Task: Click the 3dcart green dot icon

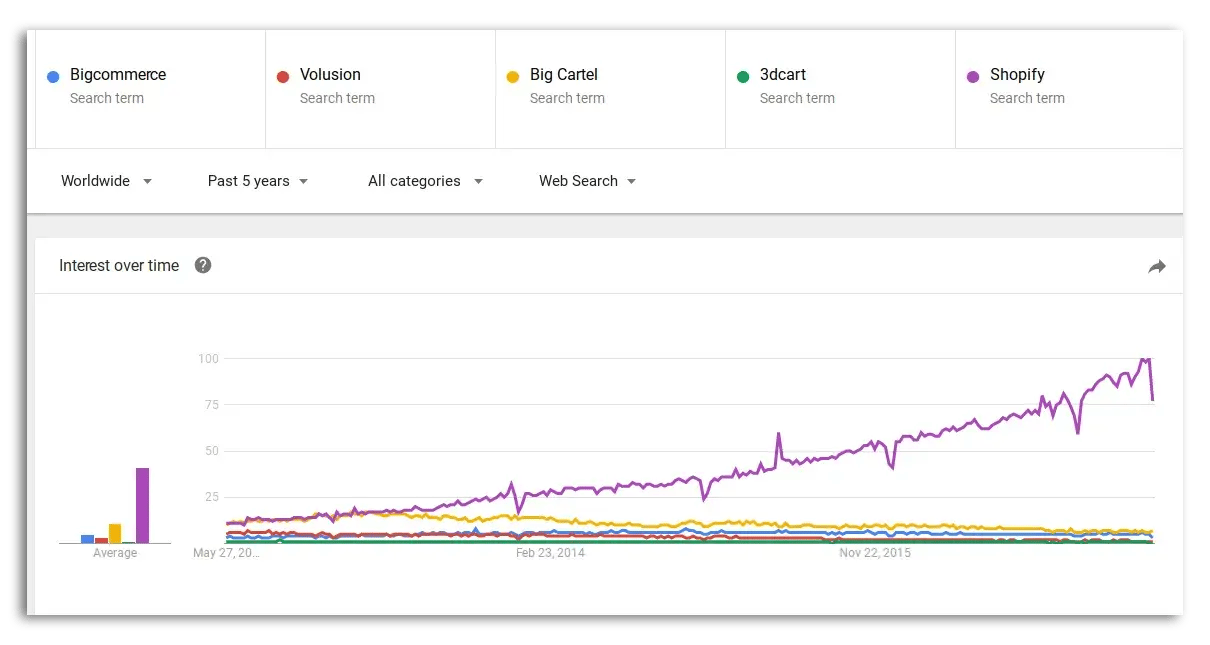Action: pyautogui.click(x=744, y=74)
